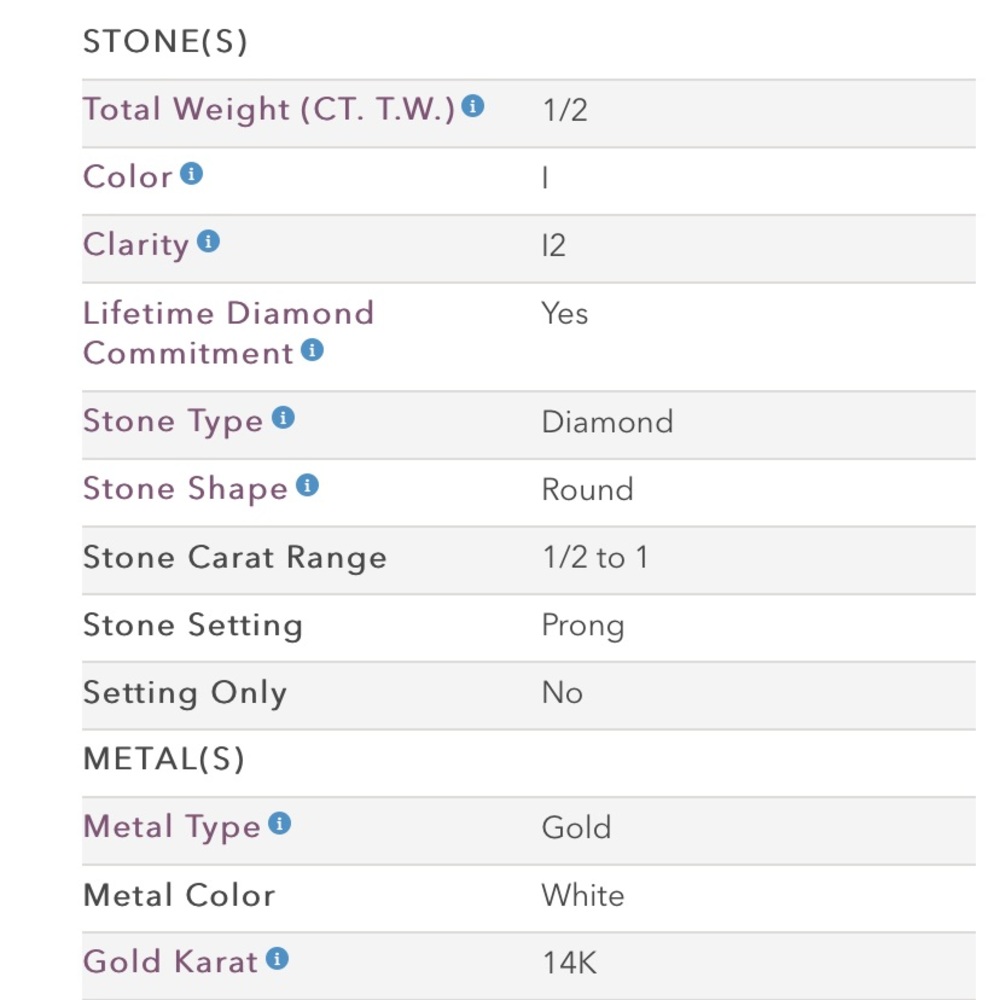Viewport: 1000px width, 1000px height.
Task: Click the Metal Type info icon
Action: (280, 824)
